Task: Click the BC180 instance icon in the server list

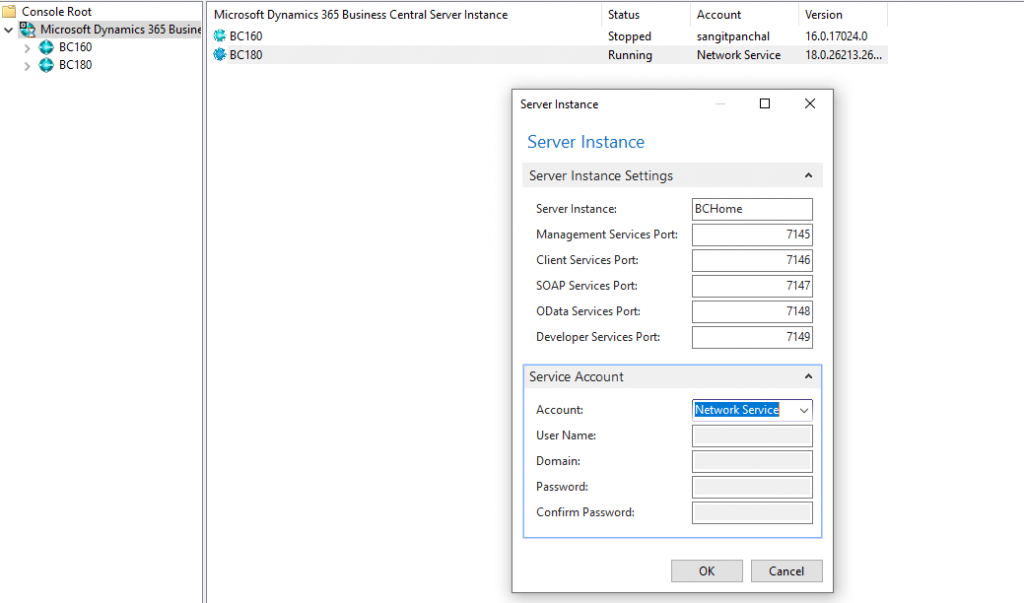Action: [x=219, y=55]
